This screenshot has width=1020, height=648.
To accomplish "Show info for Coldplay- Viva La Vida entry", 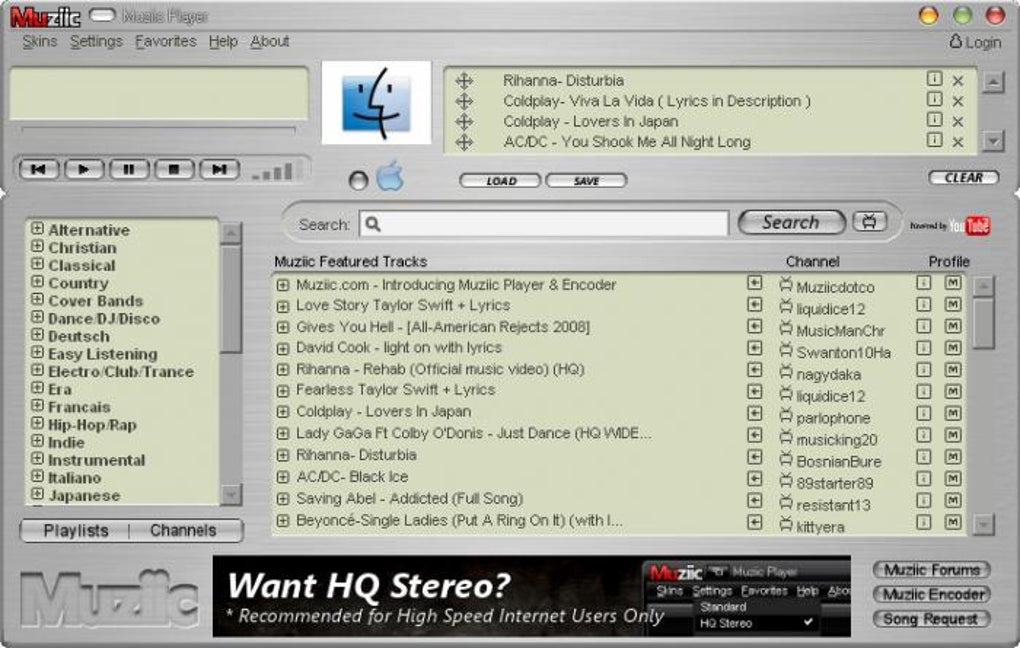I will (934, 100).
